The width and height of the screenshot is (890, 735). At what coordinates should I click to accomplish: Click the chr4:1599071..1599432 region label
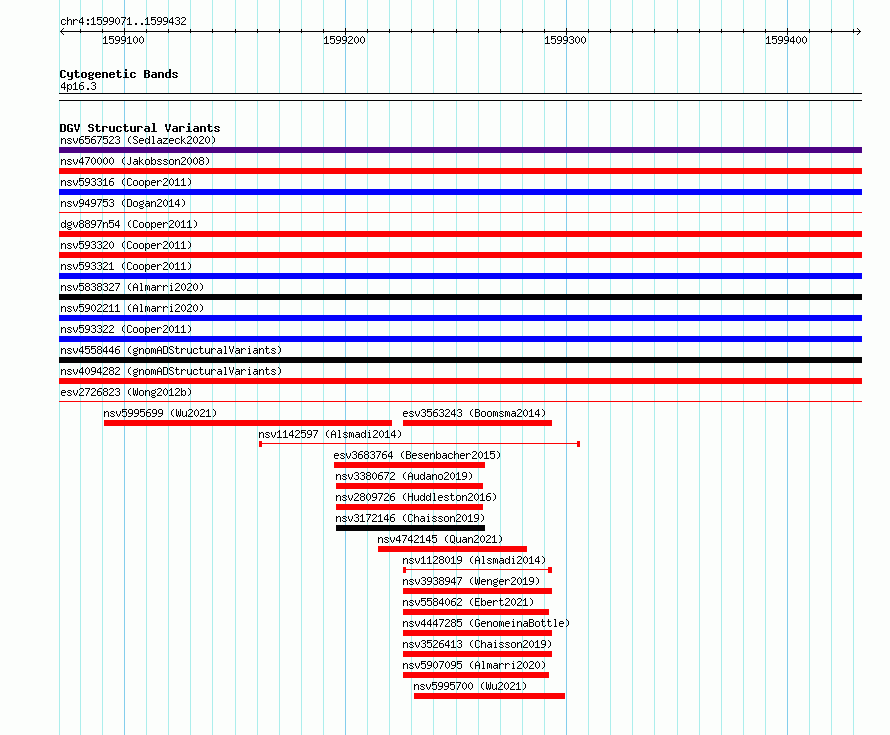point(123,21)
